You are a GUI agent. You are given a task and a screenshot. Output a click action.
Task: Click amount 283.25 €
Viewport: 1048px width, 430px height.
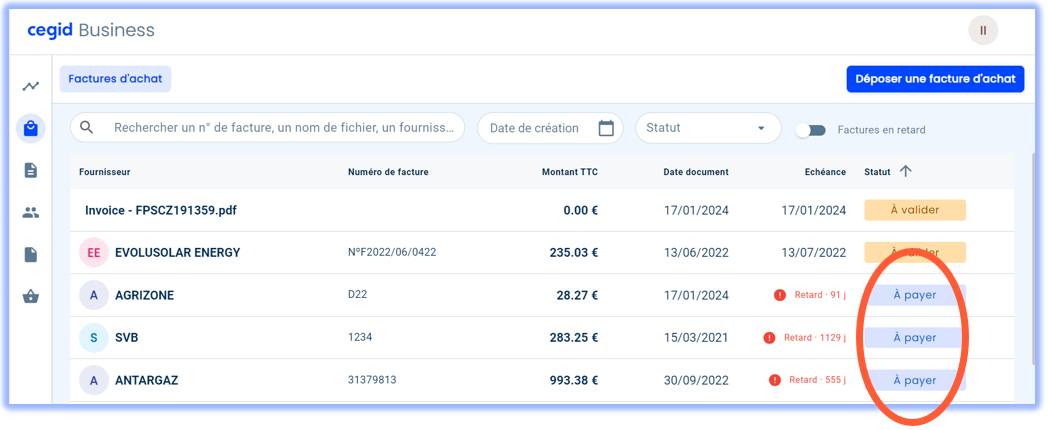(x=574, y=338)
